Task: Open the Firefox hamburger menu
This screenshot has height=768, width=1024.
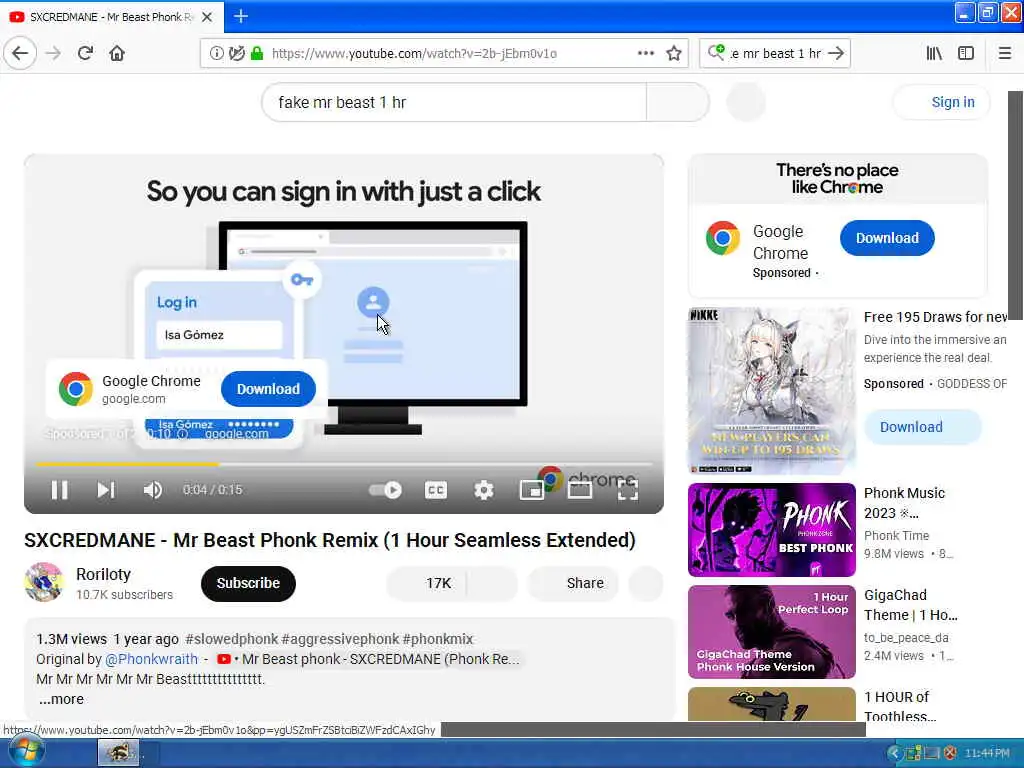Action: [1004, 53]
